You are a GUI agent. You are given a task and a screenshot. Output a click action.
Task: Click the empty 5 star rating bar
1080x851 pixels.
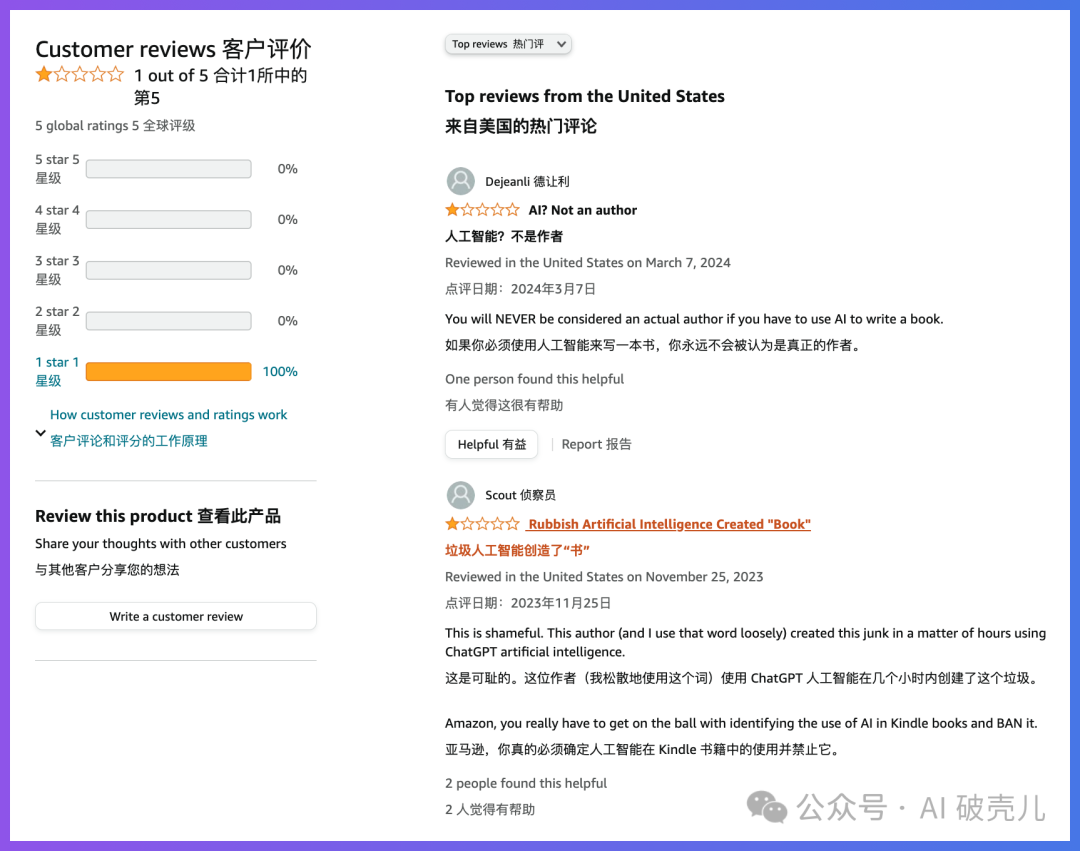pos(168,169)
